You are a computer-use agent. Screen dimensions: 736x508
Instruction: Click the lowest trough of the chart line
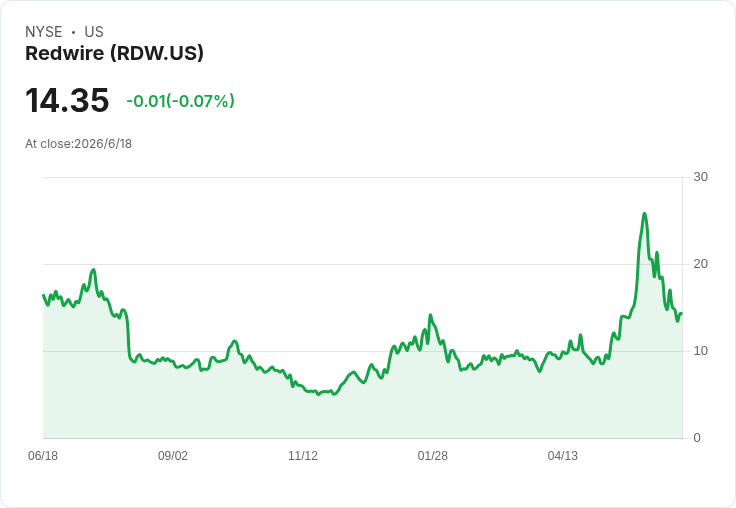319,394
